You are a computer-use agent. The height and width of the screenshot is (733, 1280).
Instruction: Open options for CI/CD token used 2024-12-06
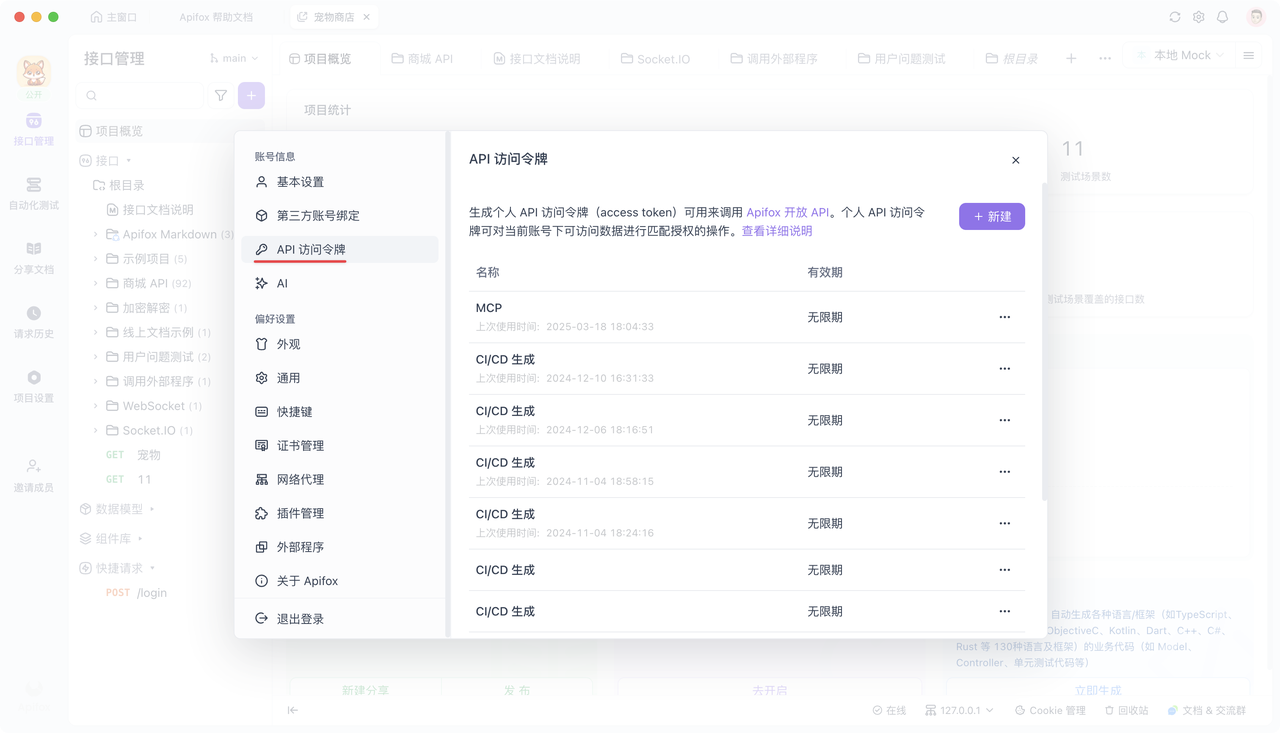pyautogui.click(x=1005, y=420)
